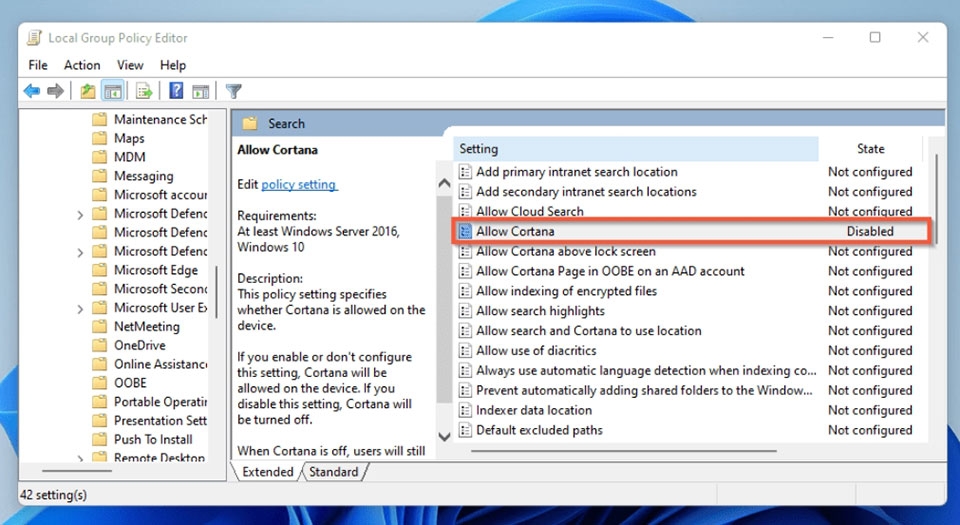Expand the third Microsoft Defender tree node

tap(80, 252)
